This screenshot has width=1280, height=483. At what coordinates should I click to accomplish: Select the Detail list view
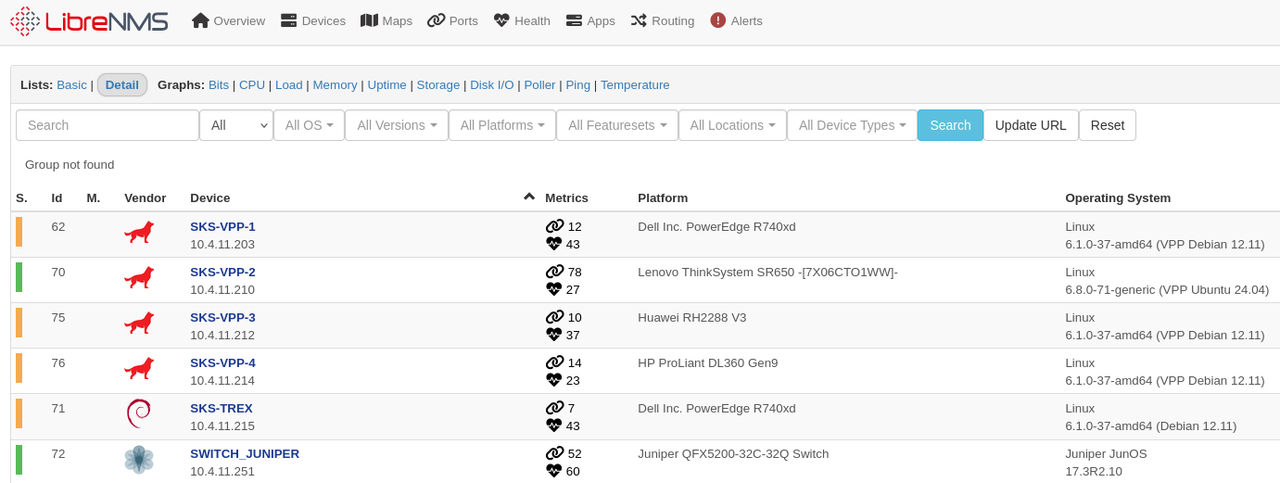[122, 85]
